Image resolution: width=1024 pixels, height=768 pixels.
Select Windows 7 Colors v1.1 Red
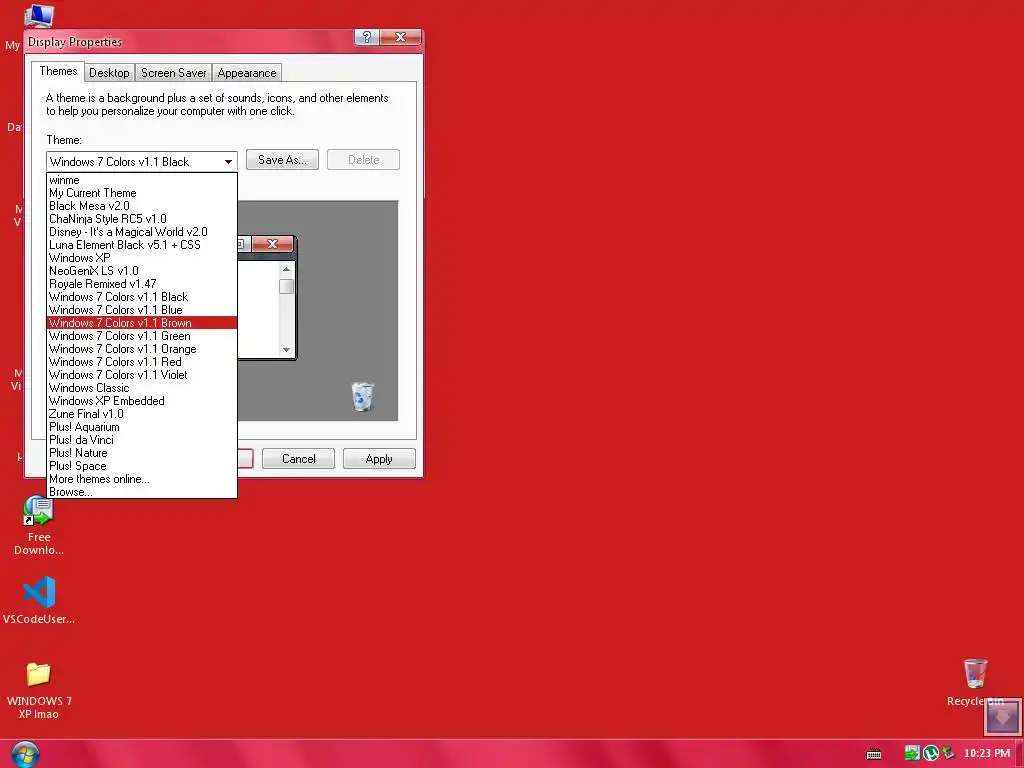pos(142,362)
